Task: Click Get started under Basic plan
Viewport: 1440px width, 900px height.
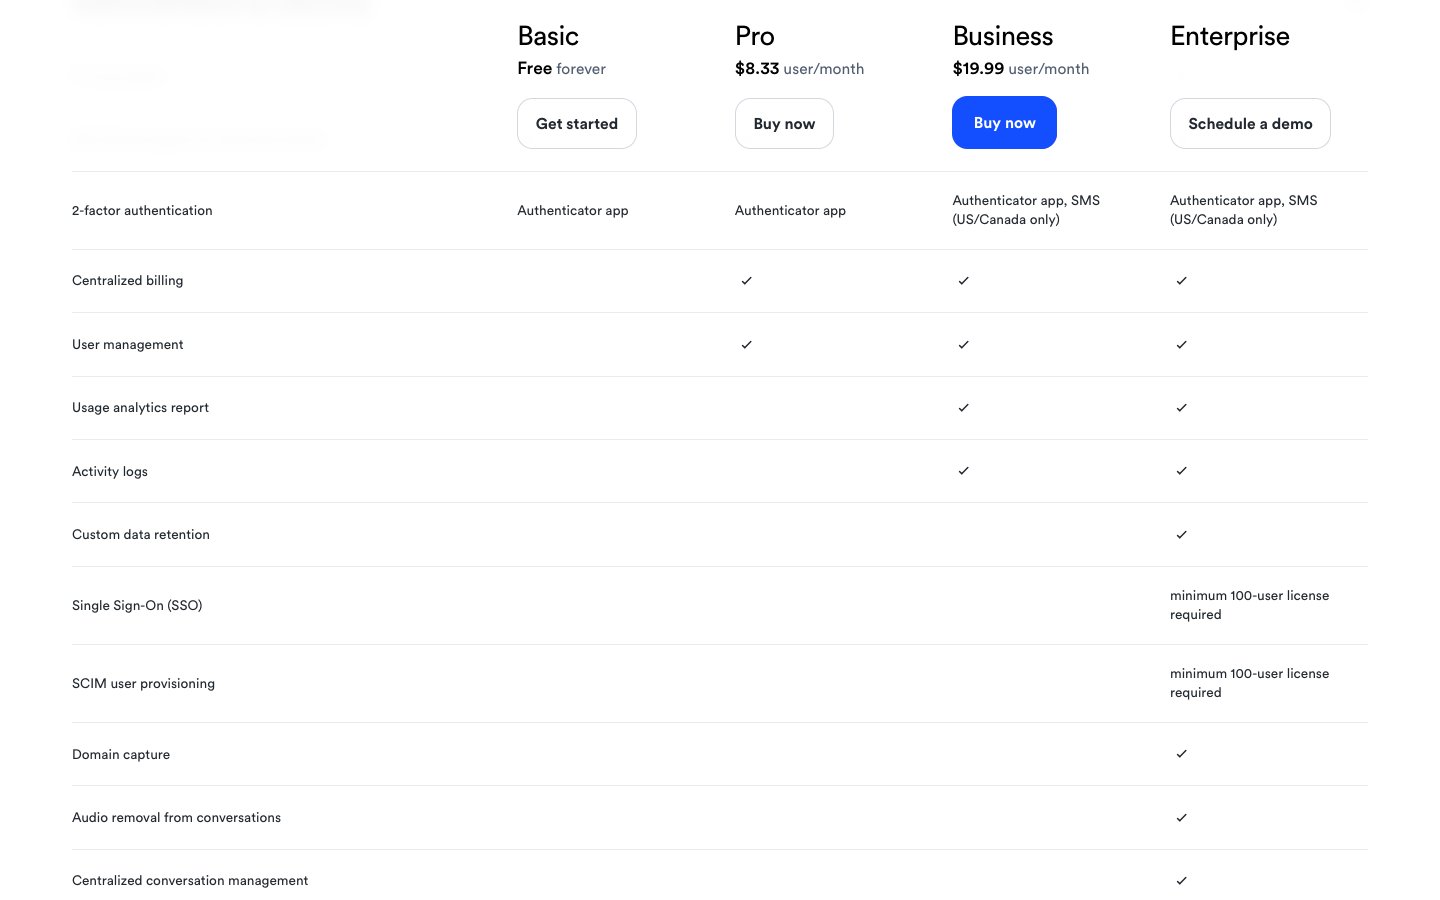Action: point(577,124)
